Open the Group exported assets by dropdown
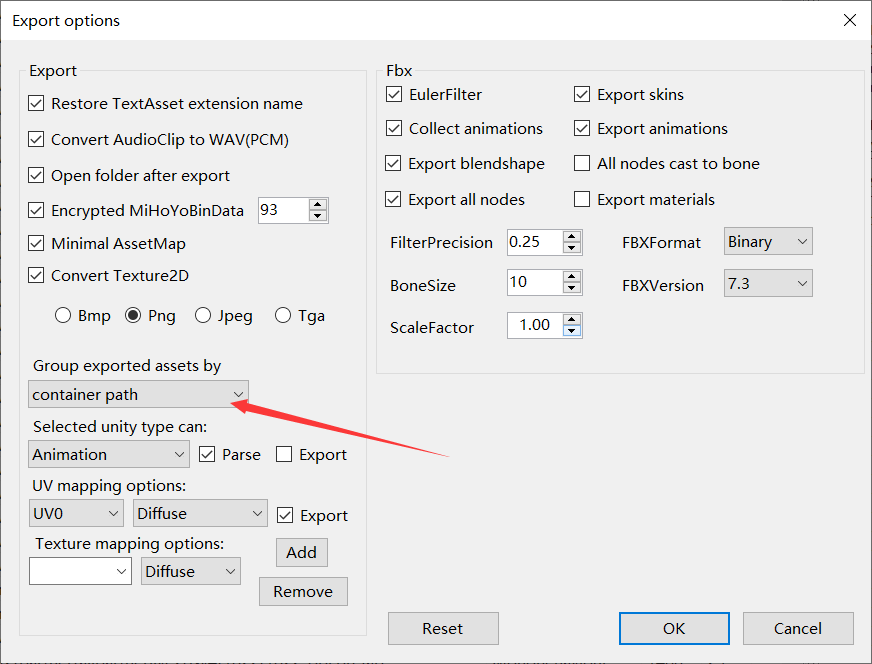872x664 pixels. [138, 394]
